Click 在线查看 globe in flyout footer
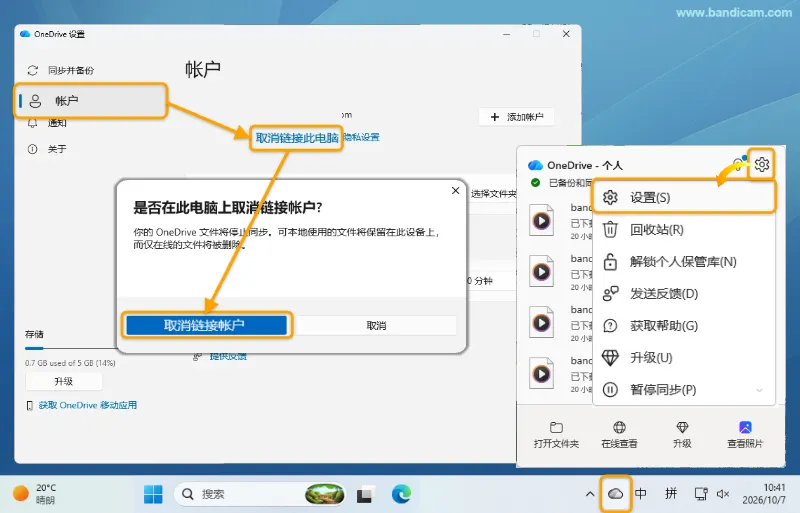The width and height of the screenshot is (800, 513). [619, 435]
